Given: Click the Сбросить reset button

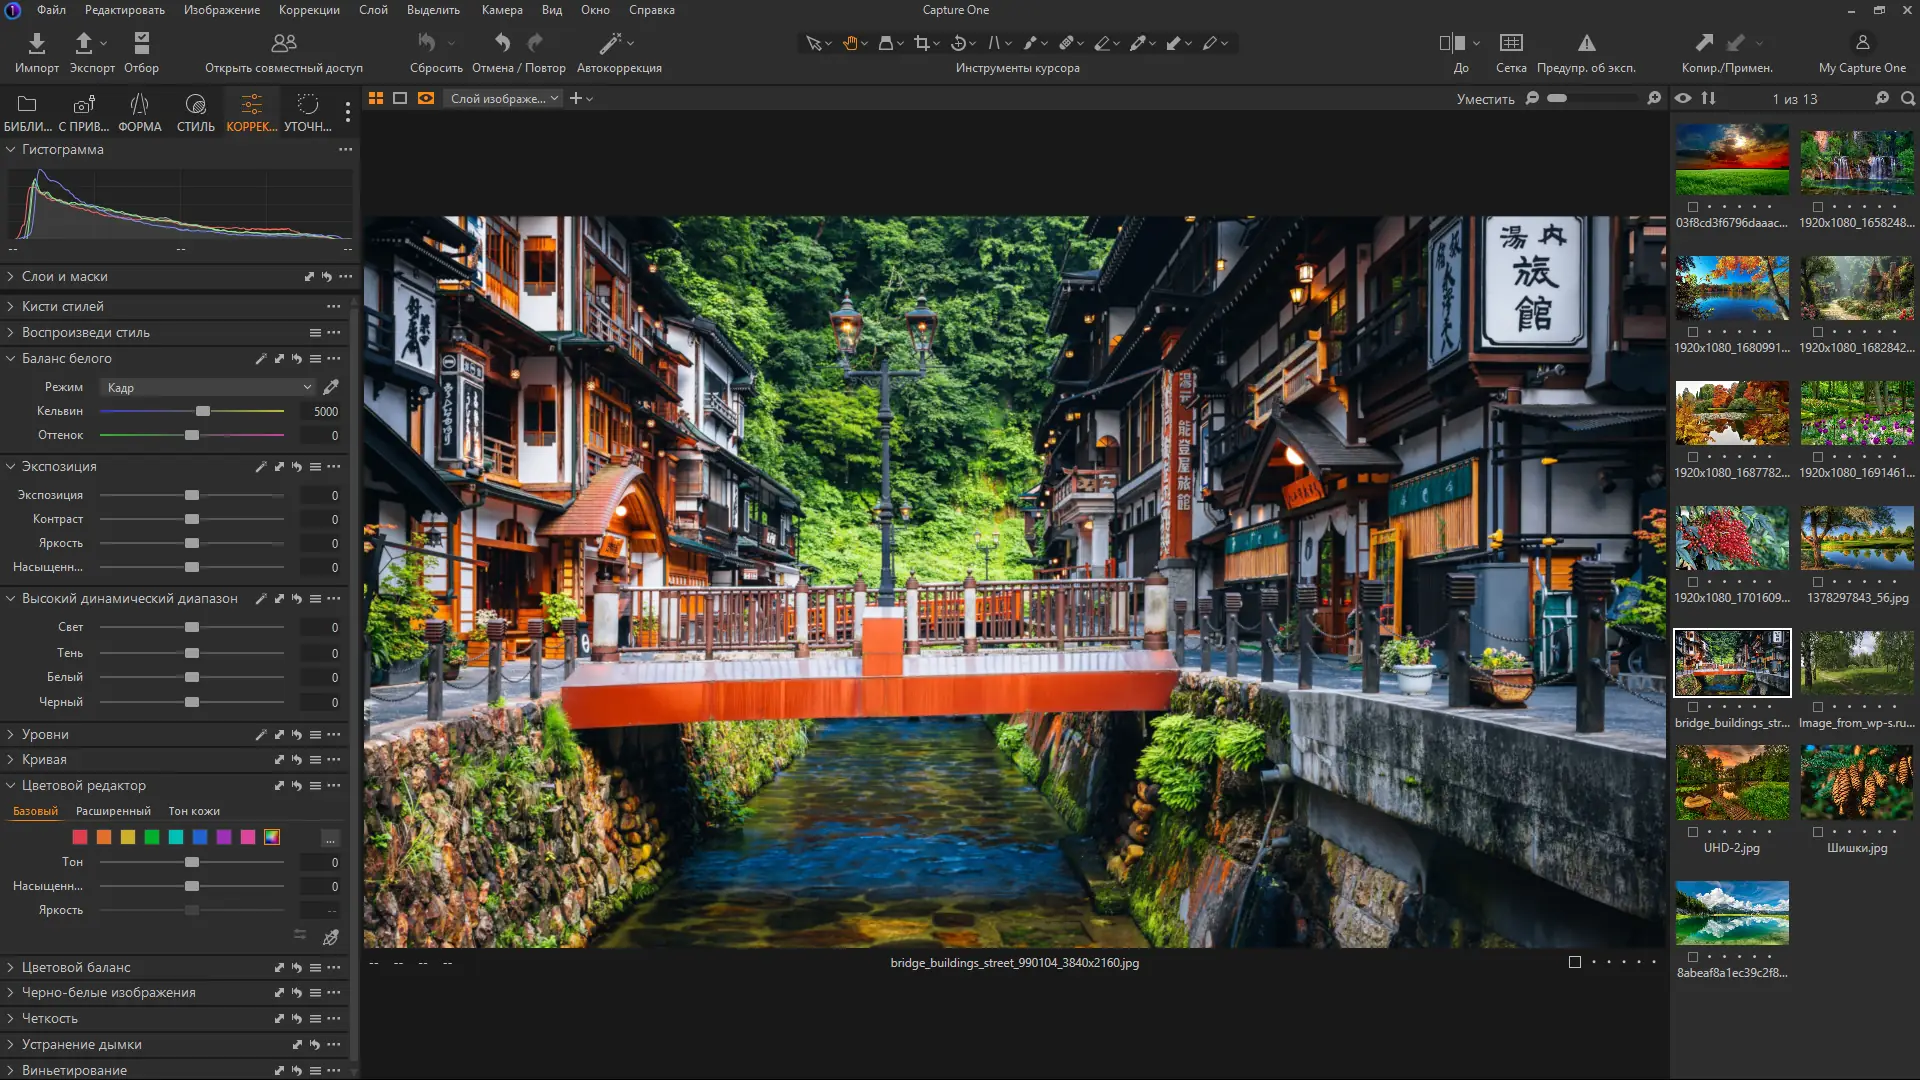Looking at the screenshot, I should [428, 43].
